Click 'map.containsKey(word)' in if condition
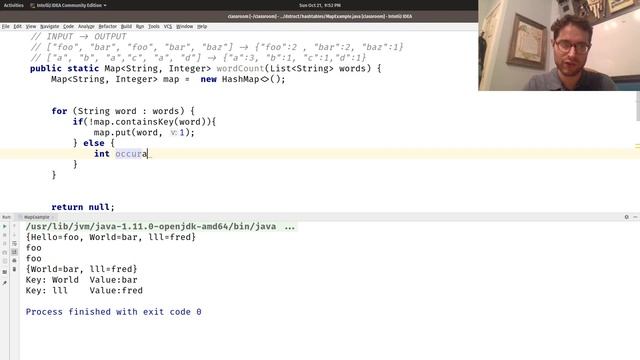This screenshot has width=640, height=360. pos(153,122)
